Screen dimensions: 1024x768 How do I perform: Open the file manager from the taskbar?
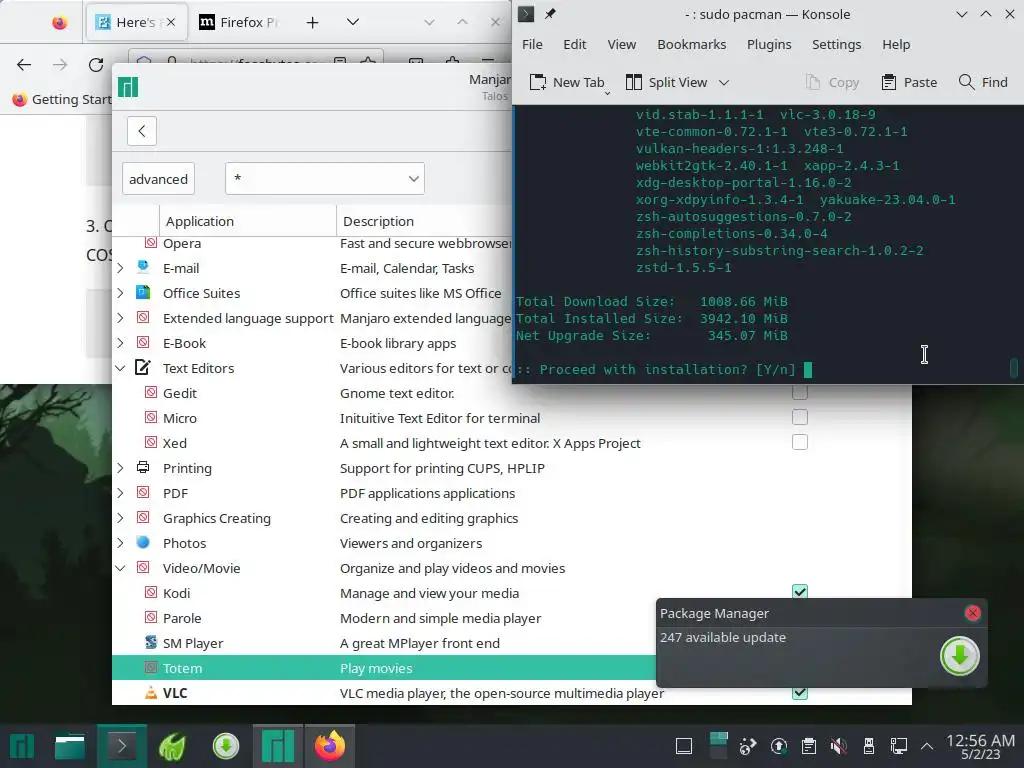tap(70, 746)
